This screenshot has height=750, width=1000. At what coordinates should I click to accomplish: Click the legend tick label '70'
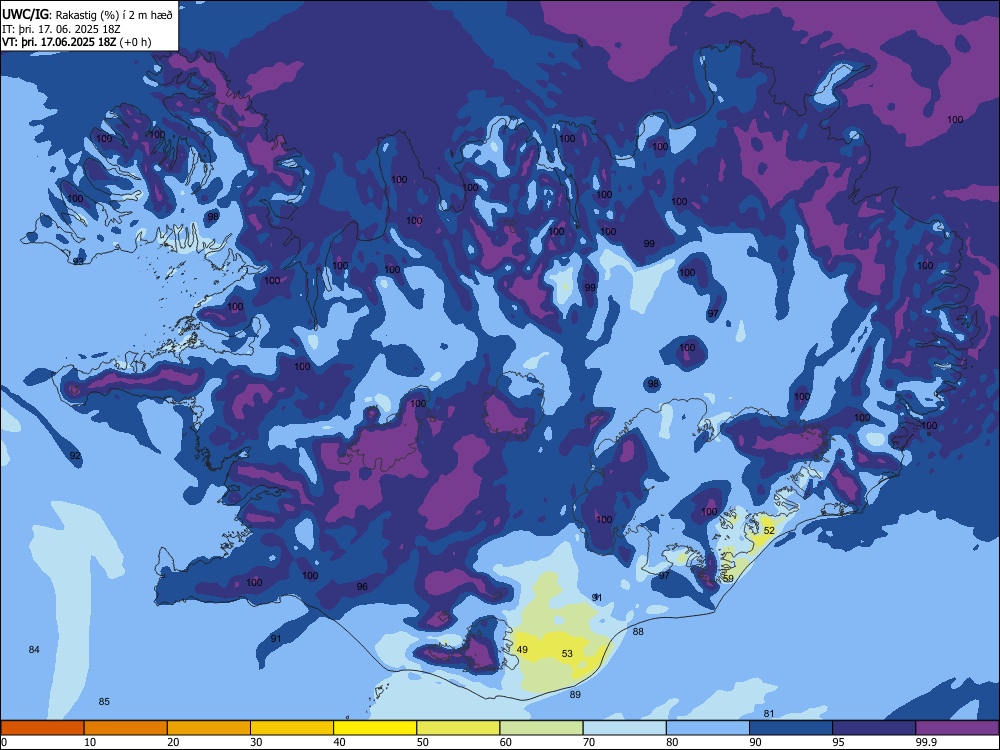coord(589,742)
